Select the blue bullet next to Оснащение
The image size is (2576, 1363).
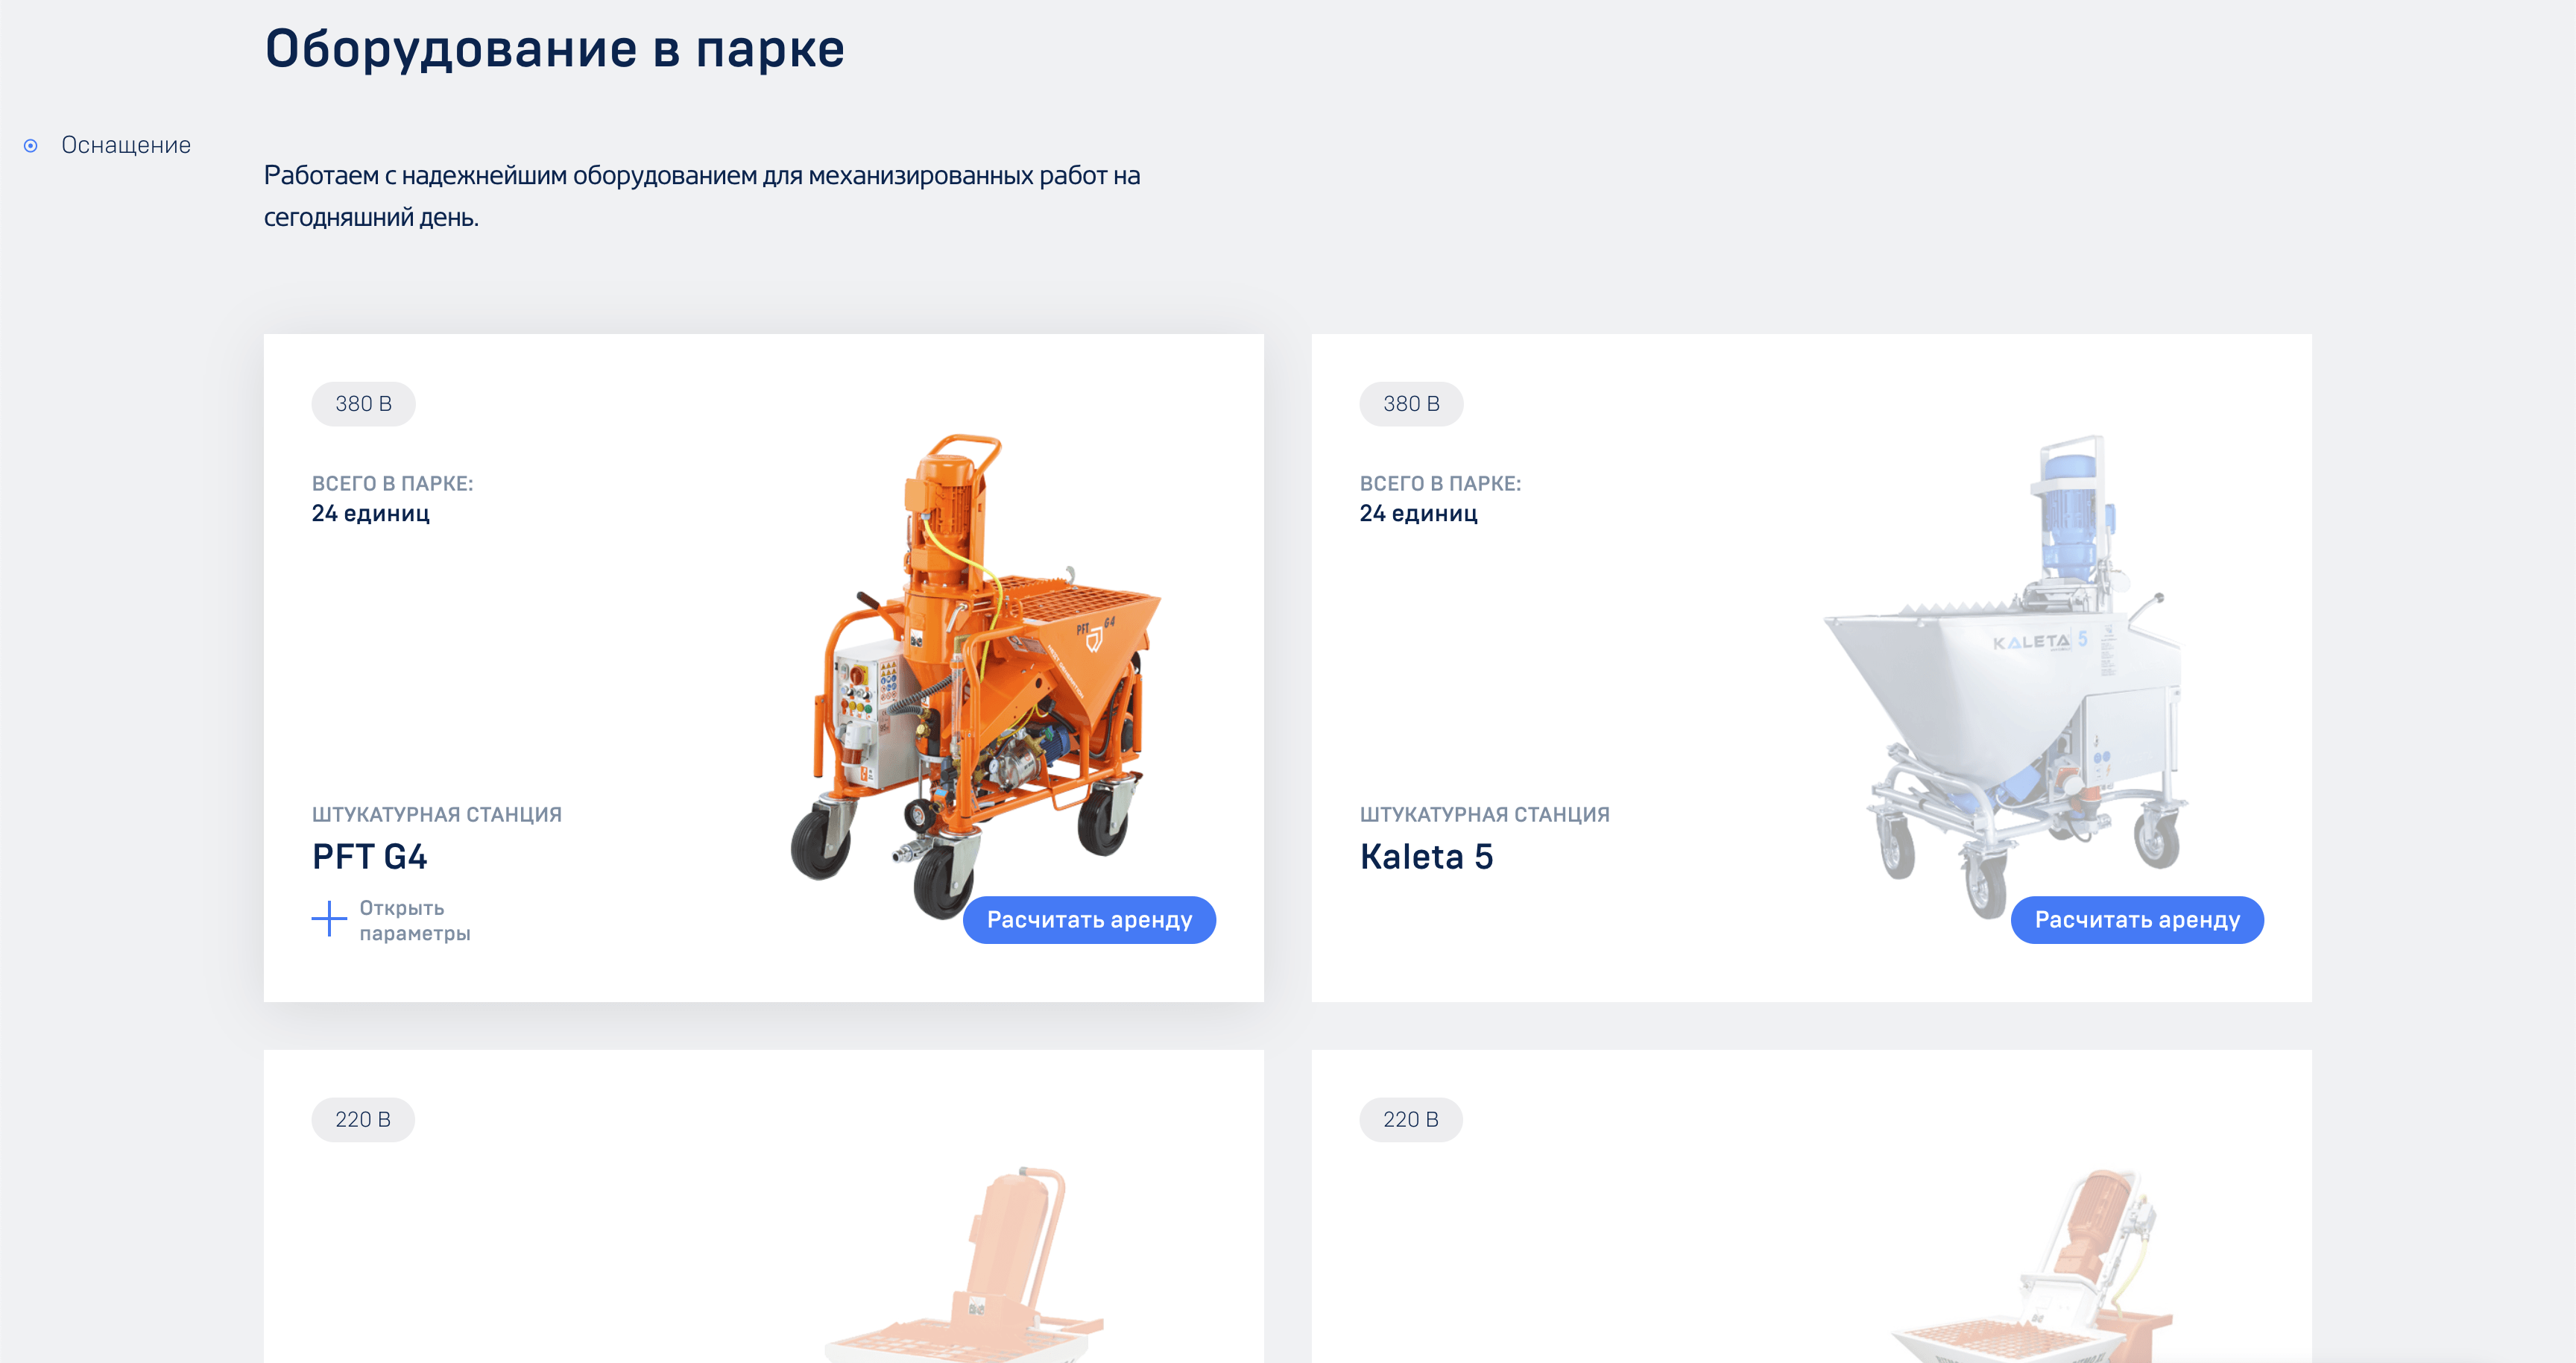point(31,146)
